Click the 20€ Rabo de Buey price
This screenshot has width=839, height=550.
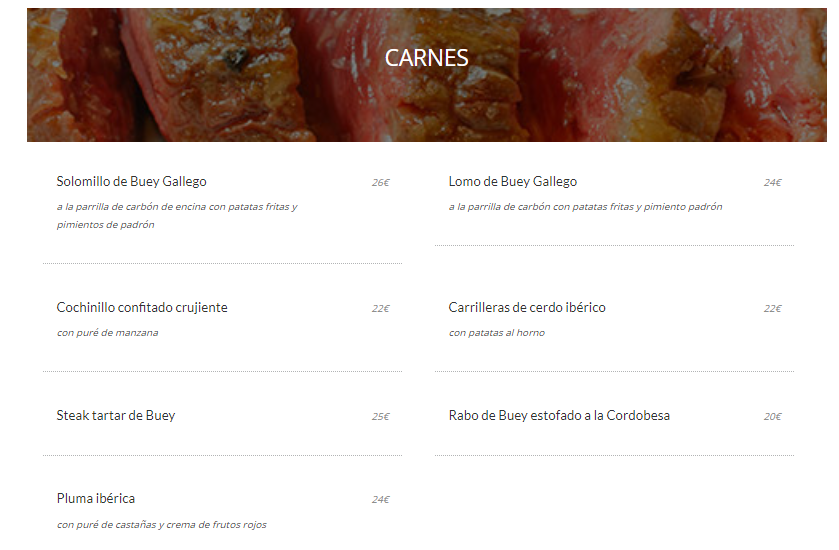pyautogui.click(x=772, y=417)
